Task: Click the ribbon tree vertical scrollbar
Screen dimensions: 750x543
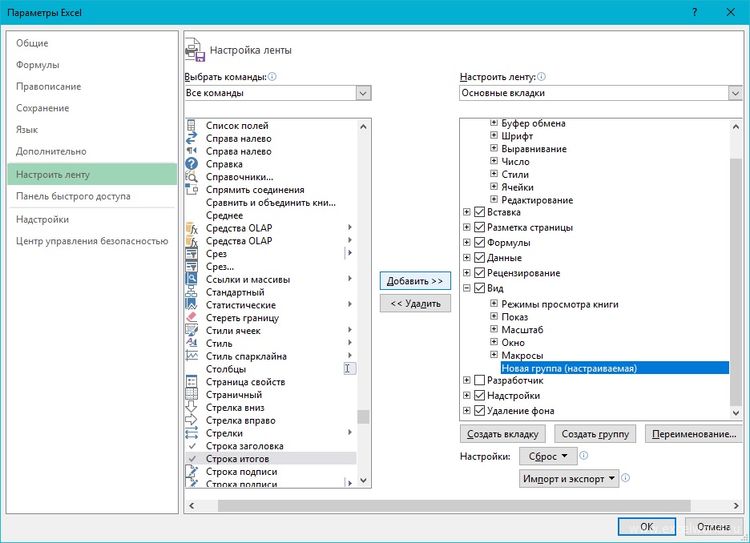Action: click(x=736, y=282)
